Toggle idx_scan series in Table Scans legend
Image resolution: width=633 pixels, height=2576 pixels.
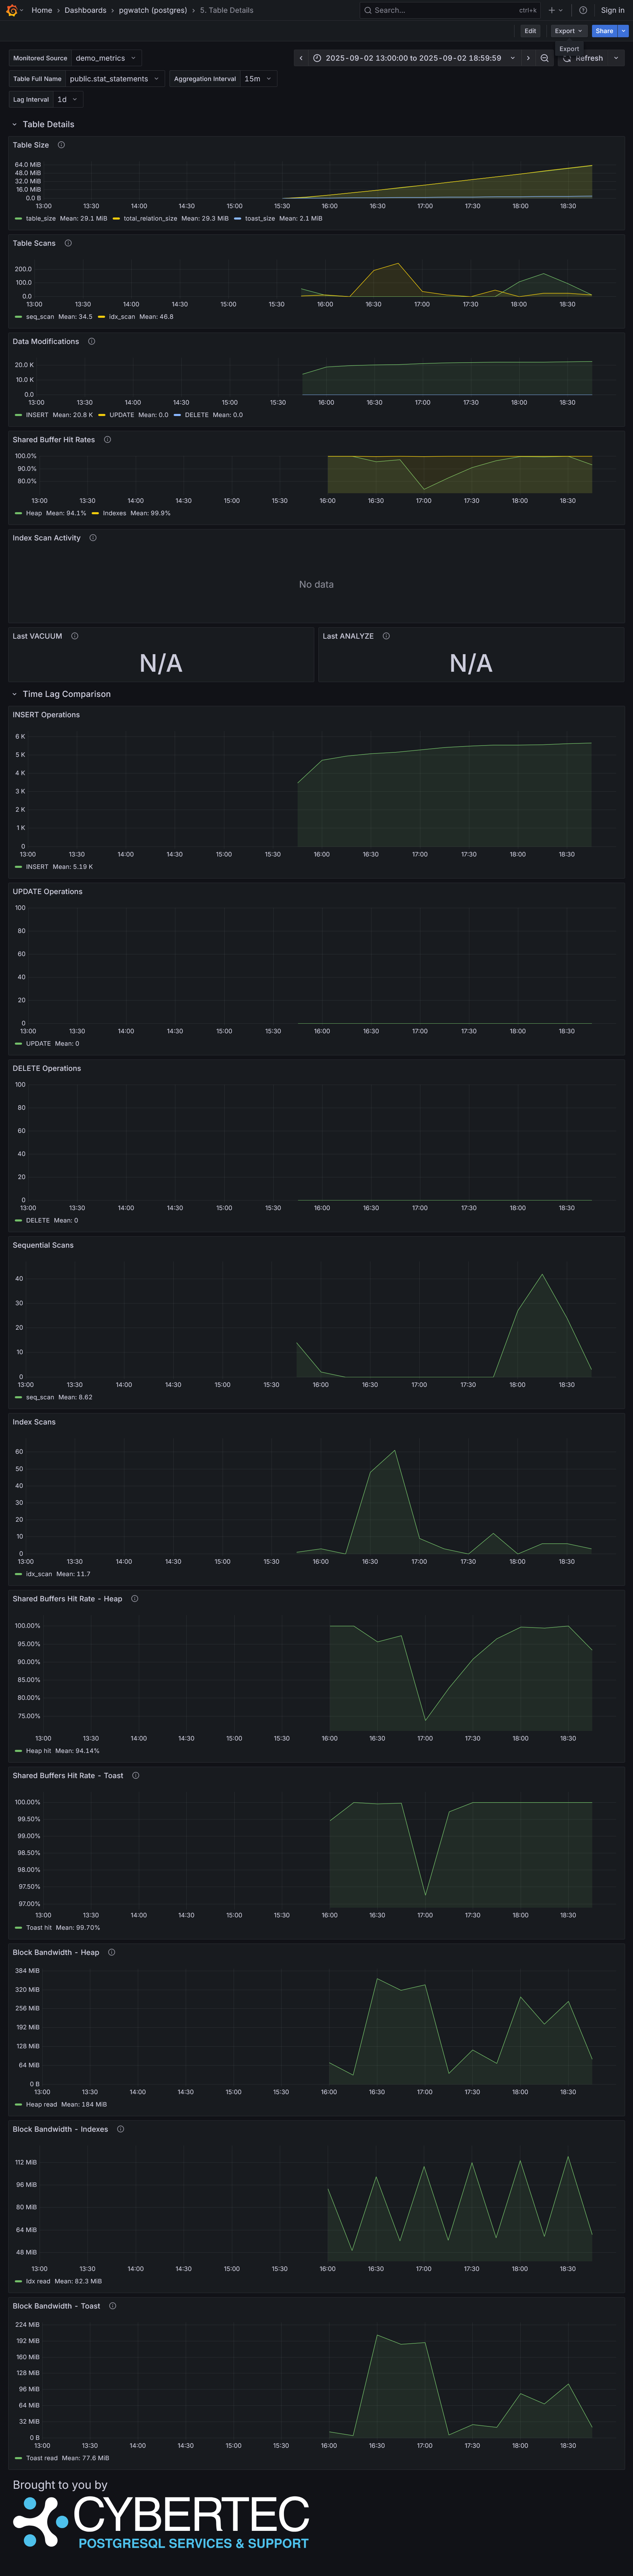pyautogui.click(x=121, y=317)
